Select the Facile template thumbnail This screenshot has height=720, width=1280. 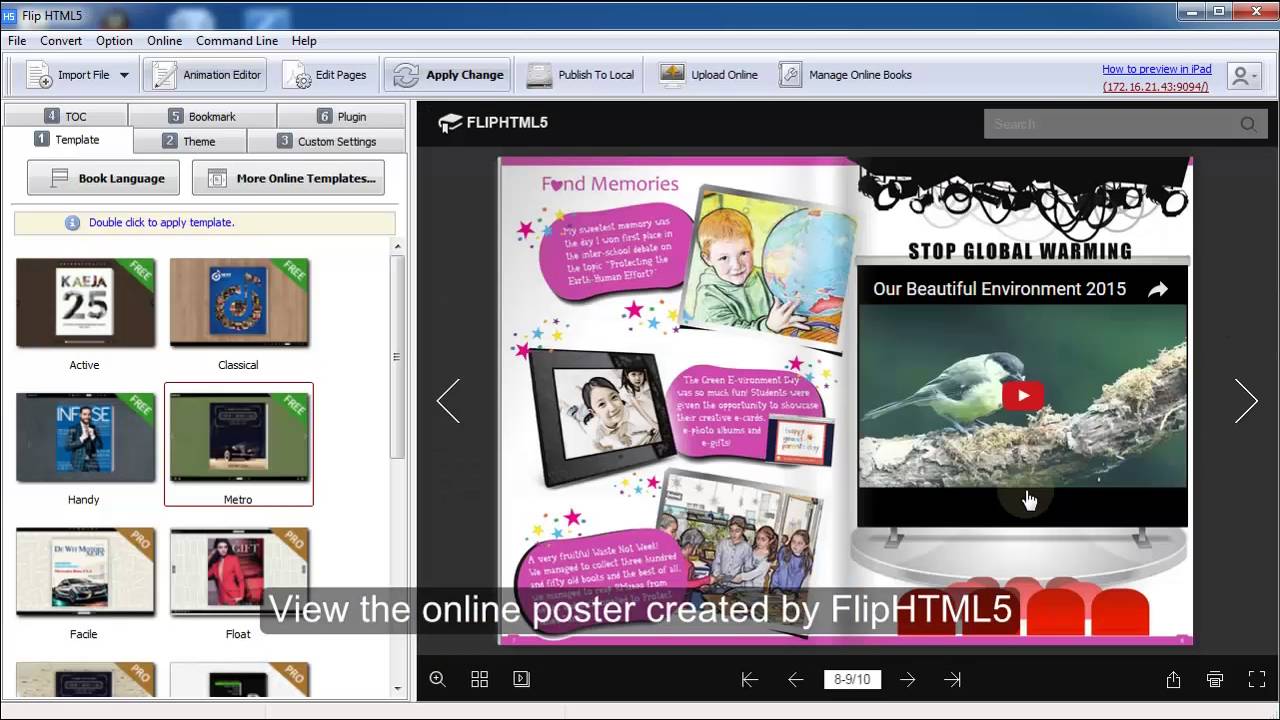click(x=85, y=573)
